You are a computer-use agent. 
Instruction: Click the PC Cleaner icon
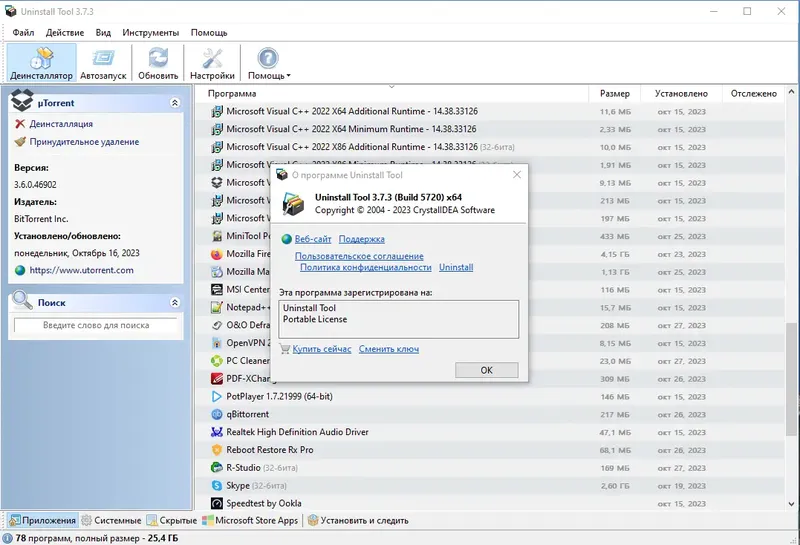click(217, 361)
